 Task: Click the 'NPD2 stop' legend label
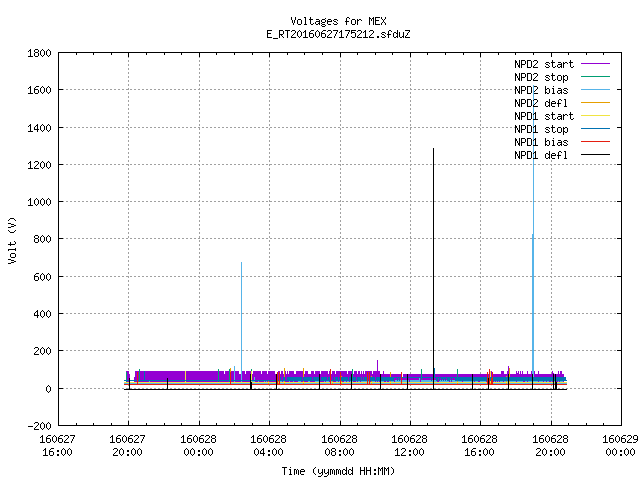coord(541,77)
